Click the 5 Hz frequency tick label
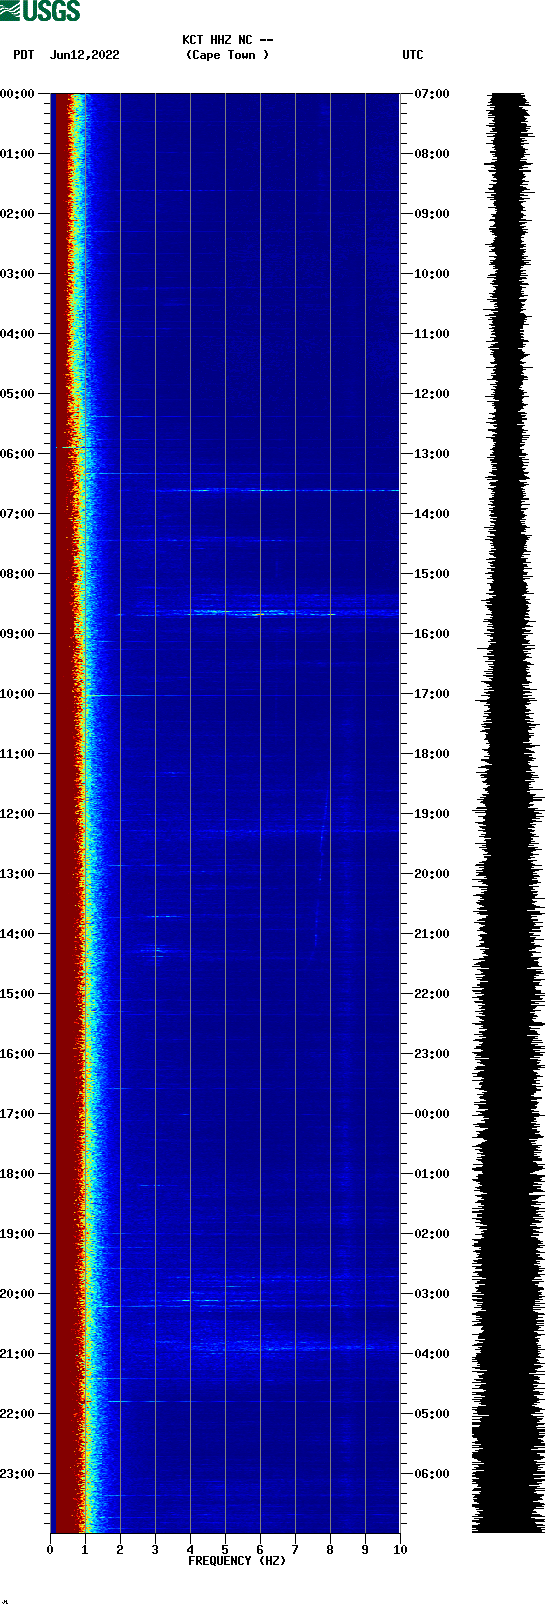552x1613 pixels. (225, 1550)
